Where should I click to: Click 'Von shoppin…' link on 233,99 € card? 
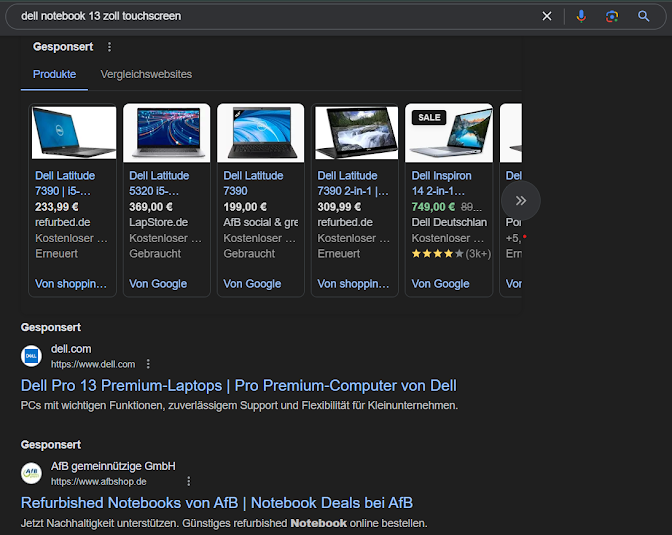[x=71, y=284]
